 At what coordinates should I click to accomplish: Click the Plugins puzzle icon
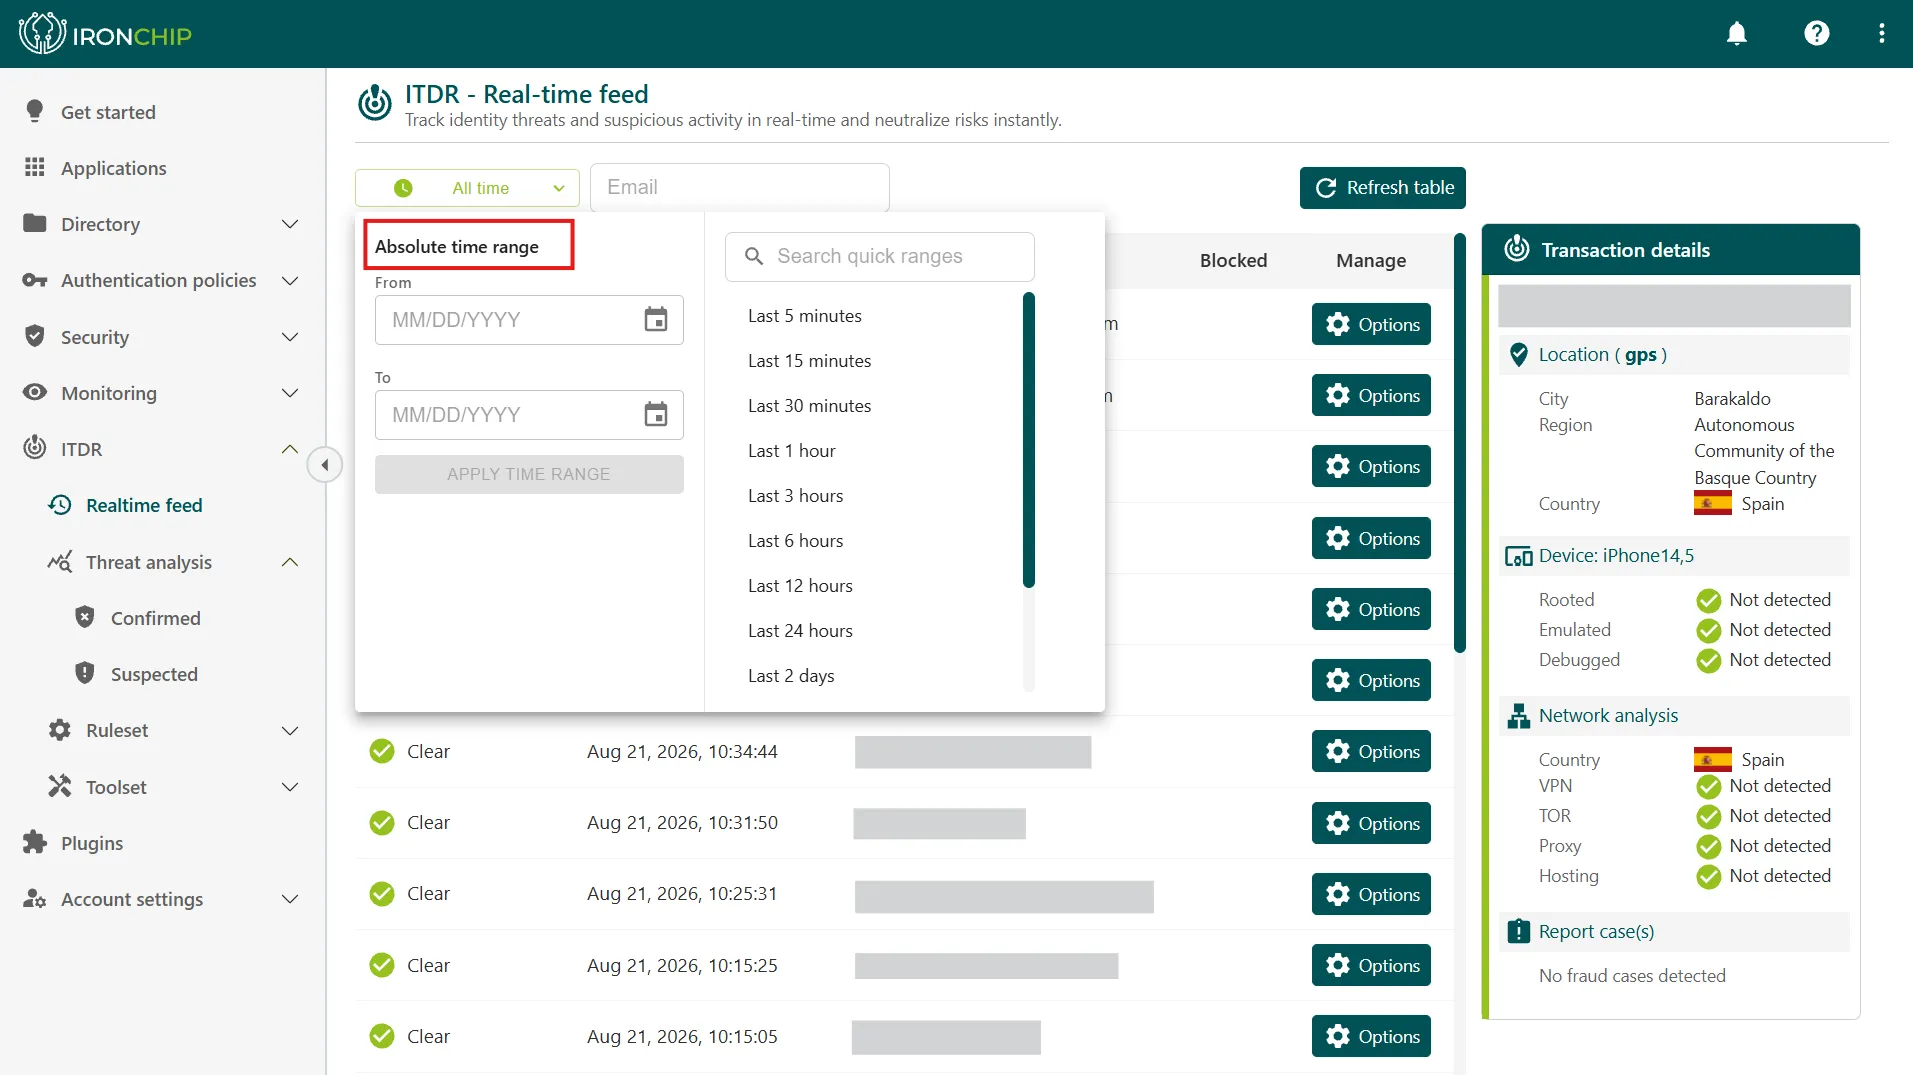[x=35, y=842]
